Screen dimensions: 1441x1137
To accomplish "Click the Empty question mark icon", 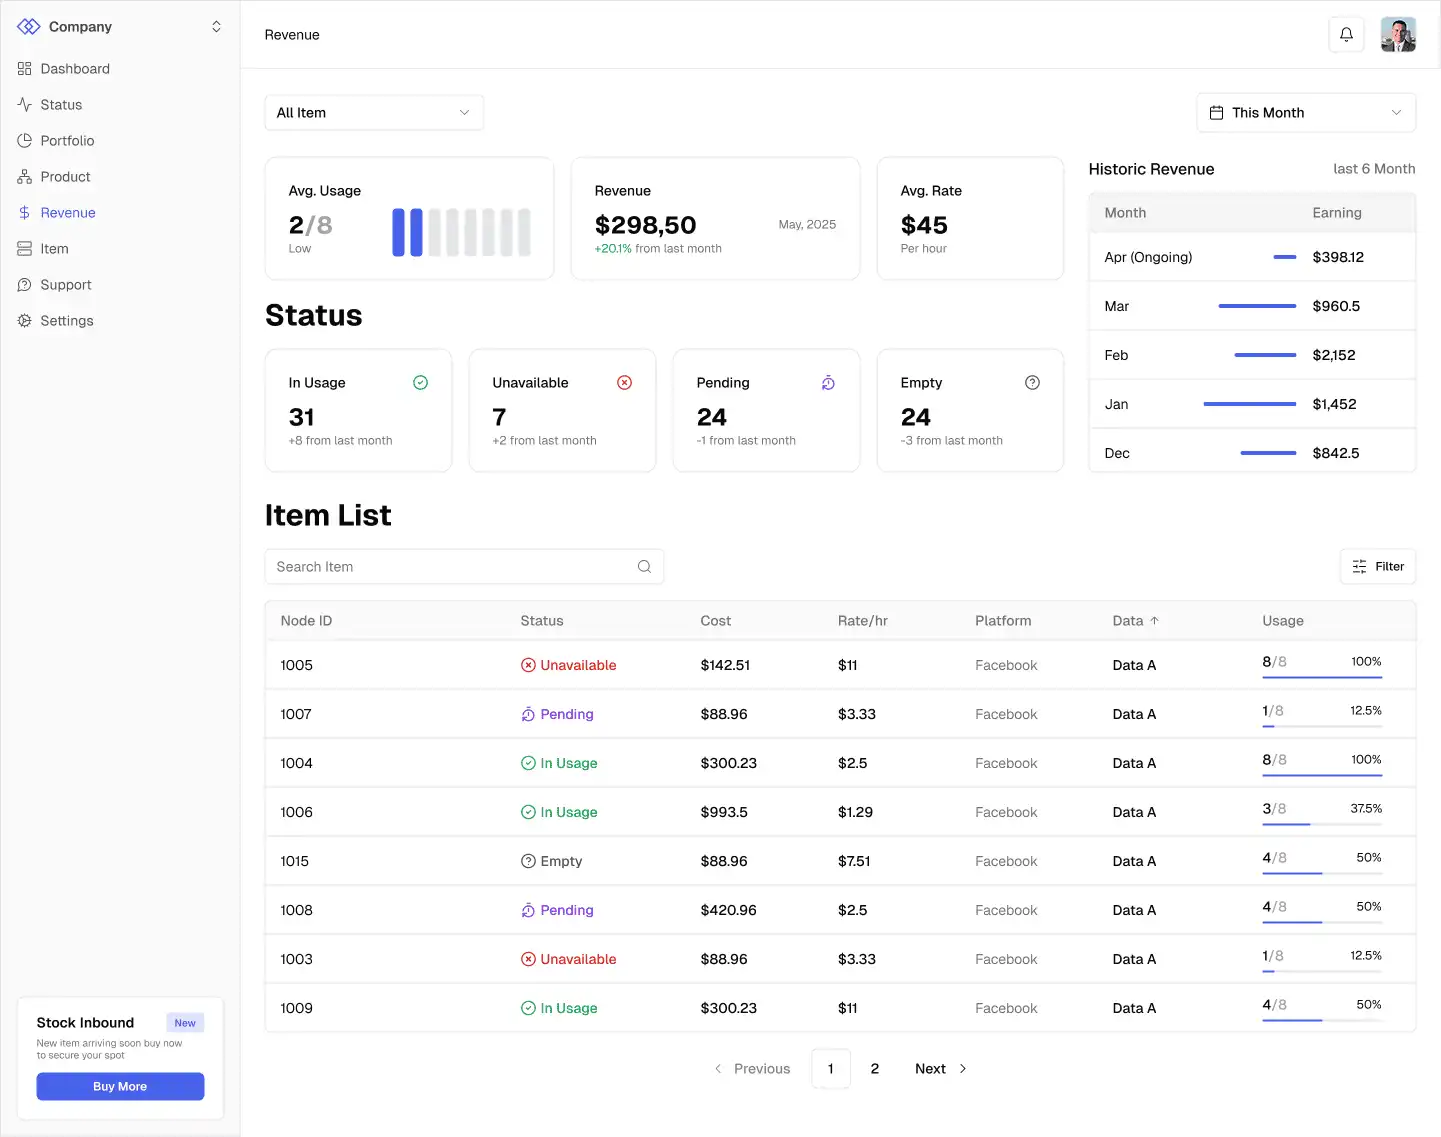I will tap(1032, 383).
